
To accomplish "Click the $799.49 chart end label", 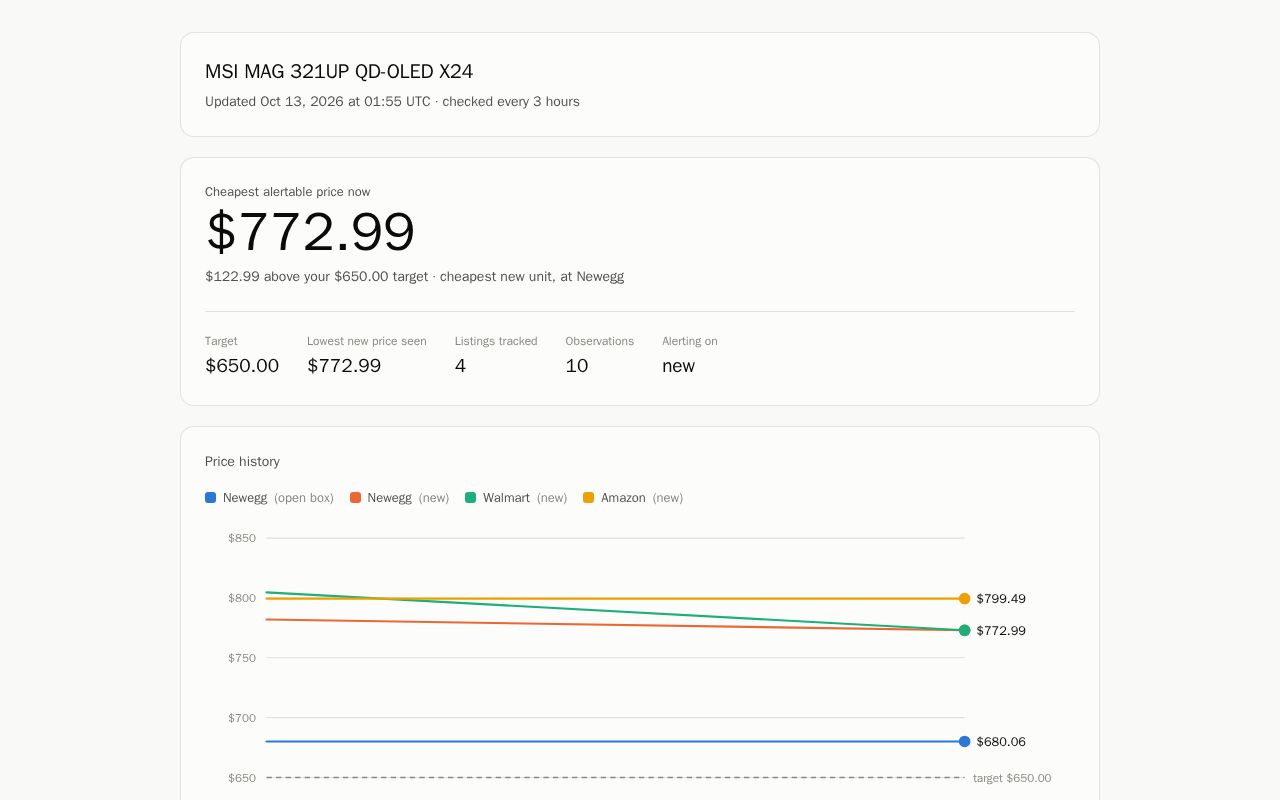I will 1001,599.
